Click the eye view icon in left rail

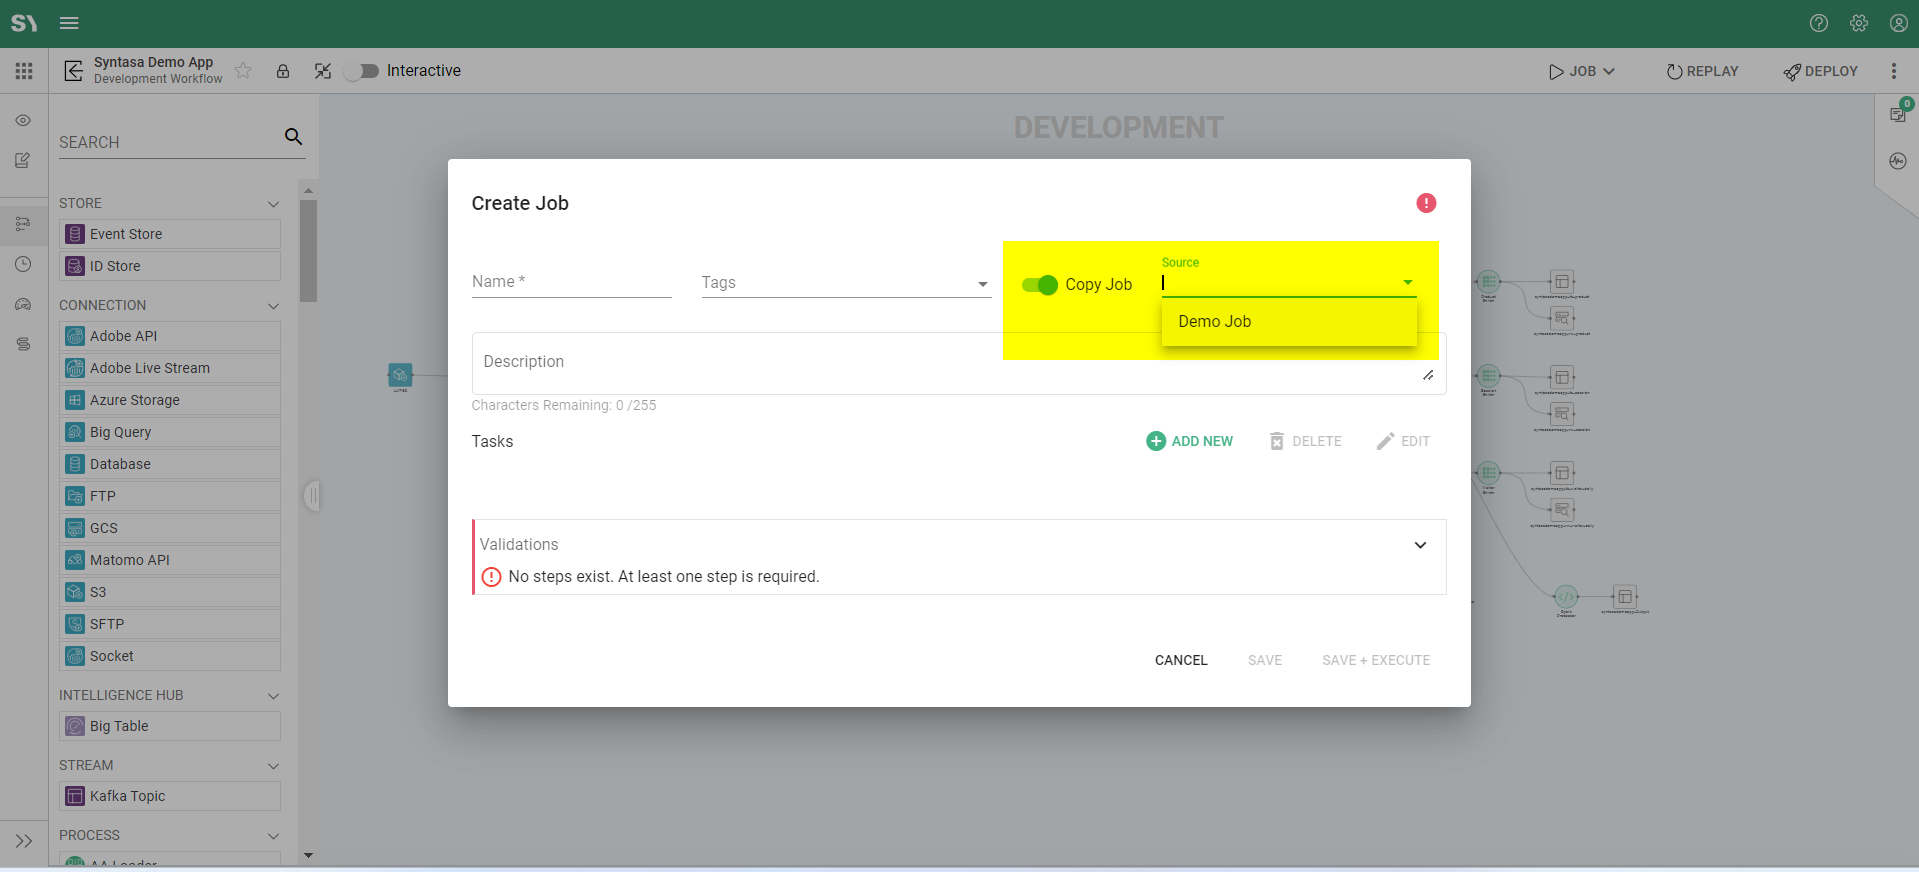coord(23,120)
